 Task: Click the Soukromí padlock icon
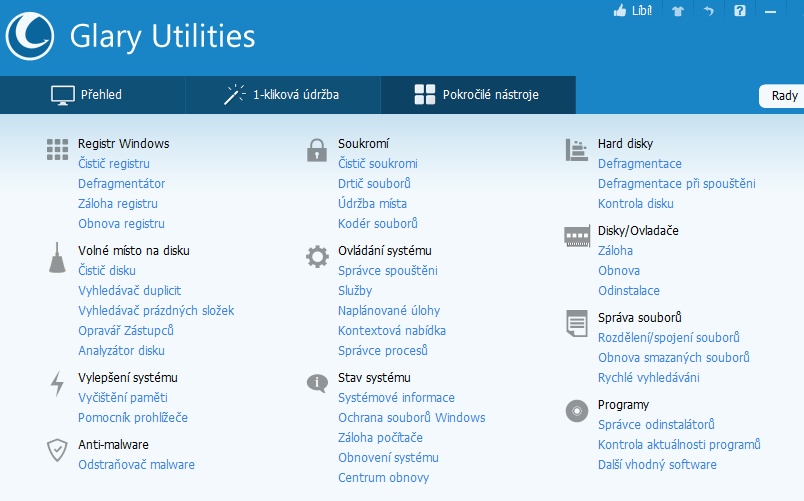317,150
